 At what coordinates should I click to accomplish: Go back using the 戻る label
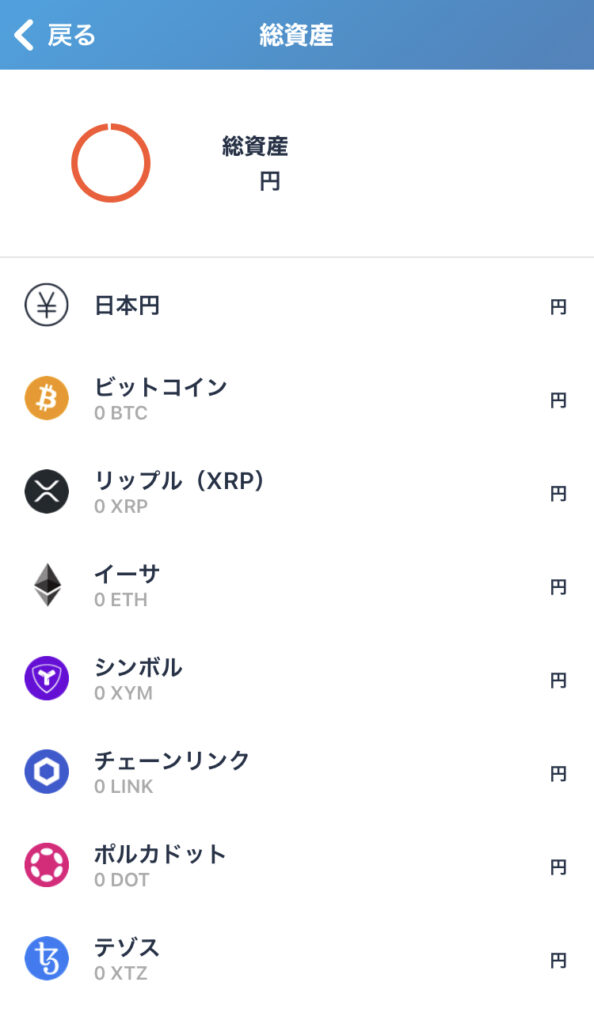[71, 35]
